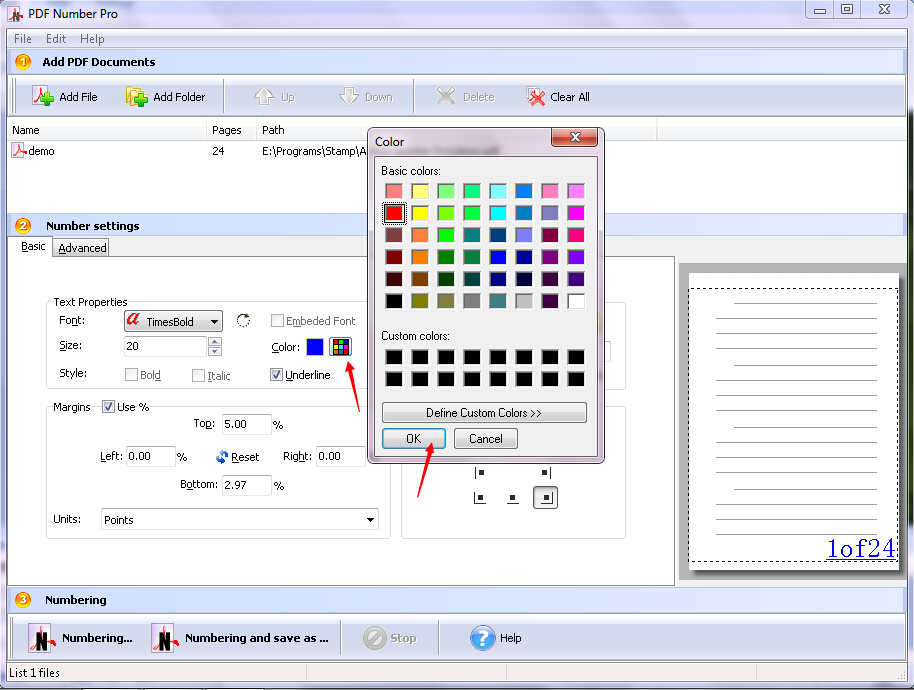Viewport: 914px width, 690px height.
Task: Move item Down in list
Action: [x=366, y=96]
